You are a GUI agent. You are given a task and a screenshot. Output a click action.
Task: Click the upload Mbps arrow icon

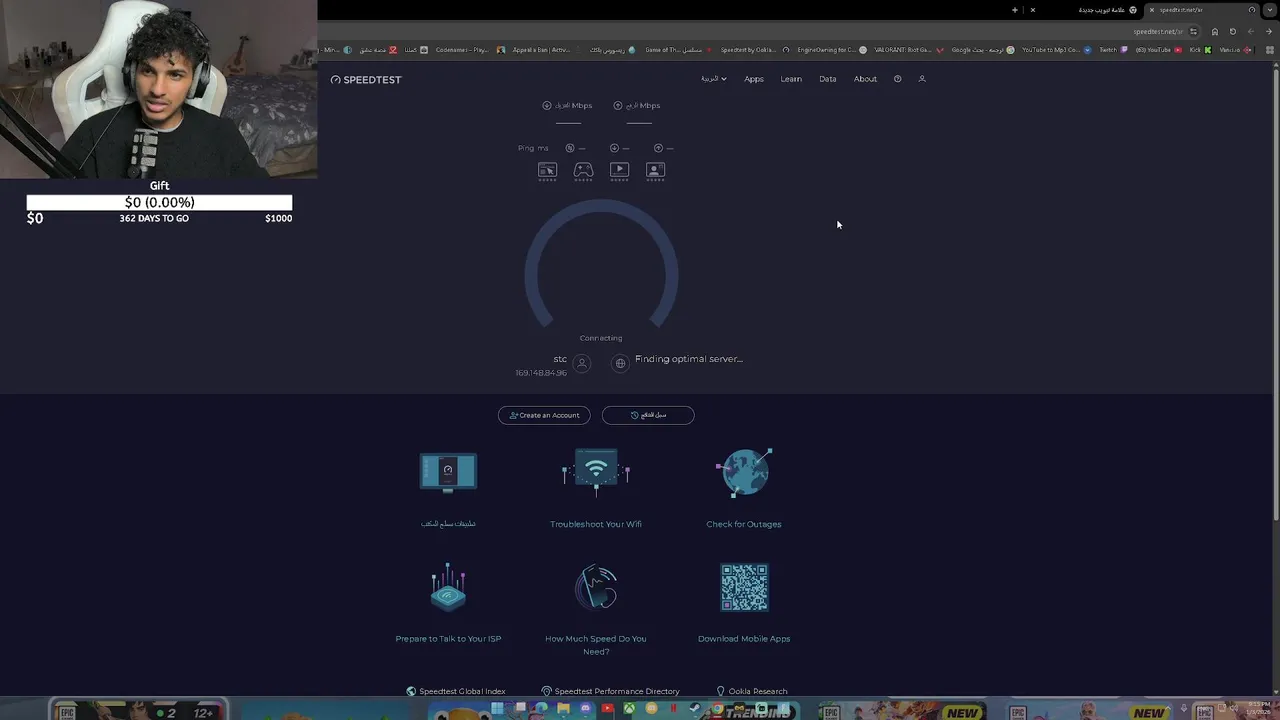618,105
